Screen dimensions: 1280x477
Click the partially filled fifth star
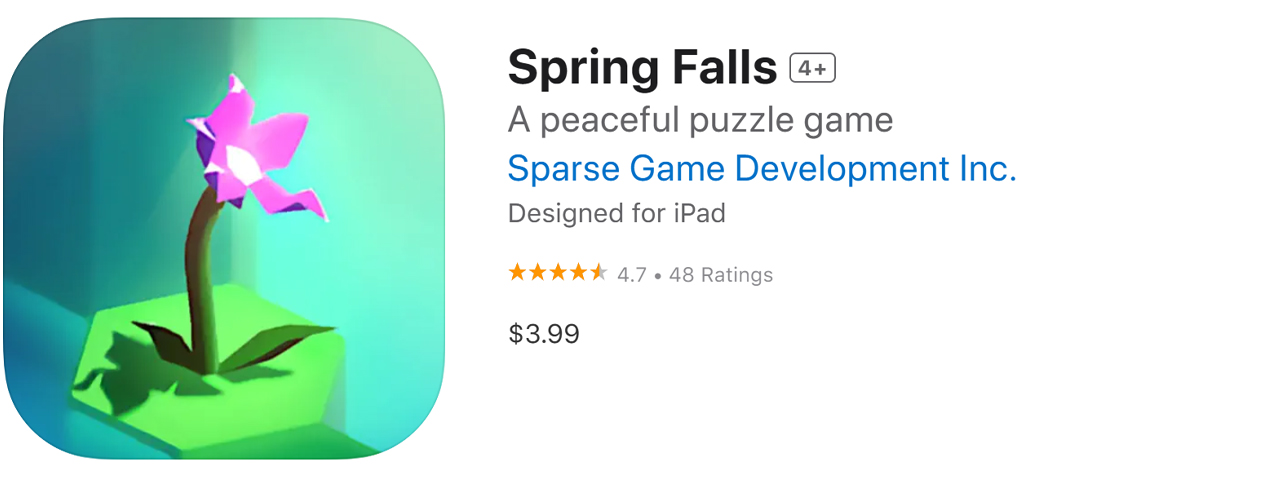tap(598, 273)
